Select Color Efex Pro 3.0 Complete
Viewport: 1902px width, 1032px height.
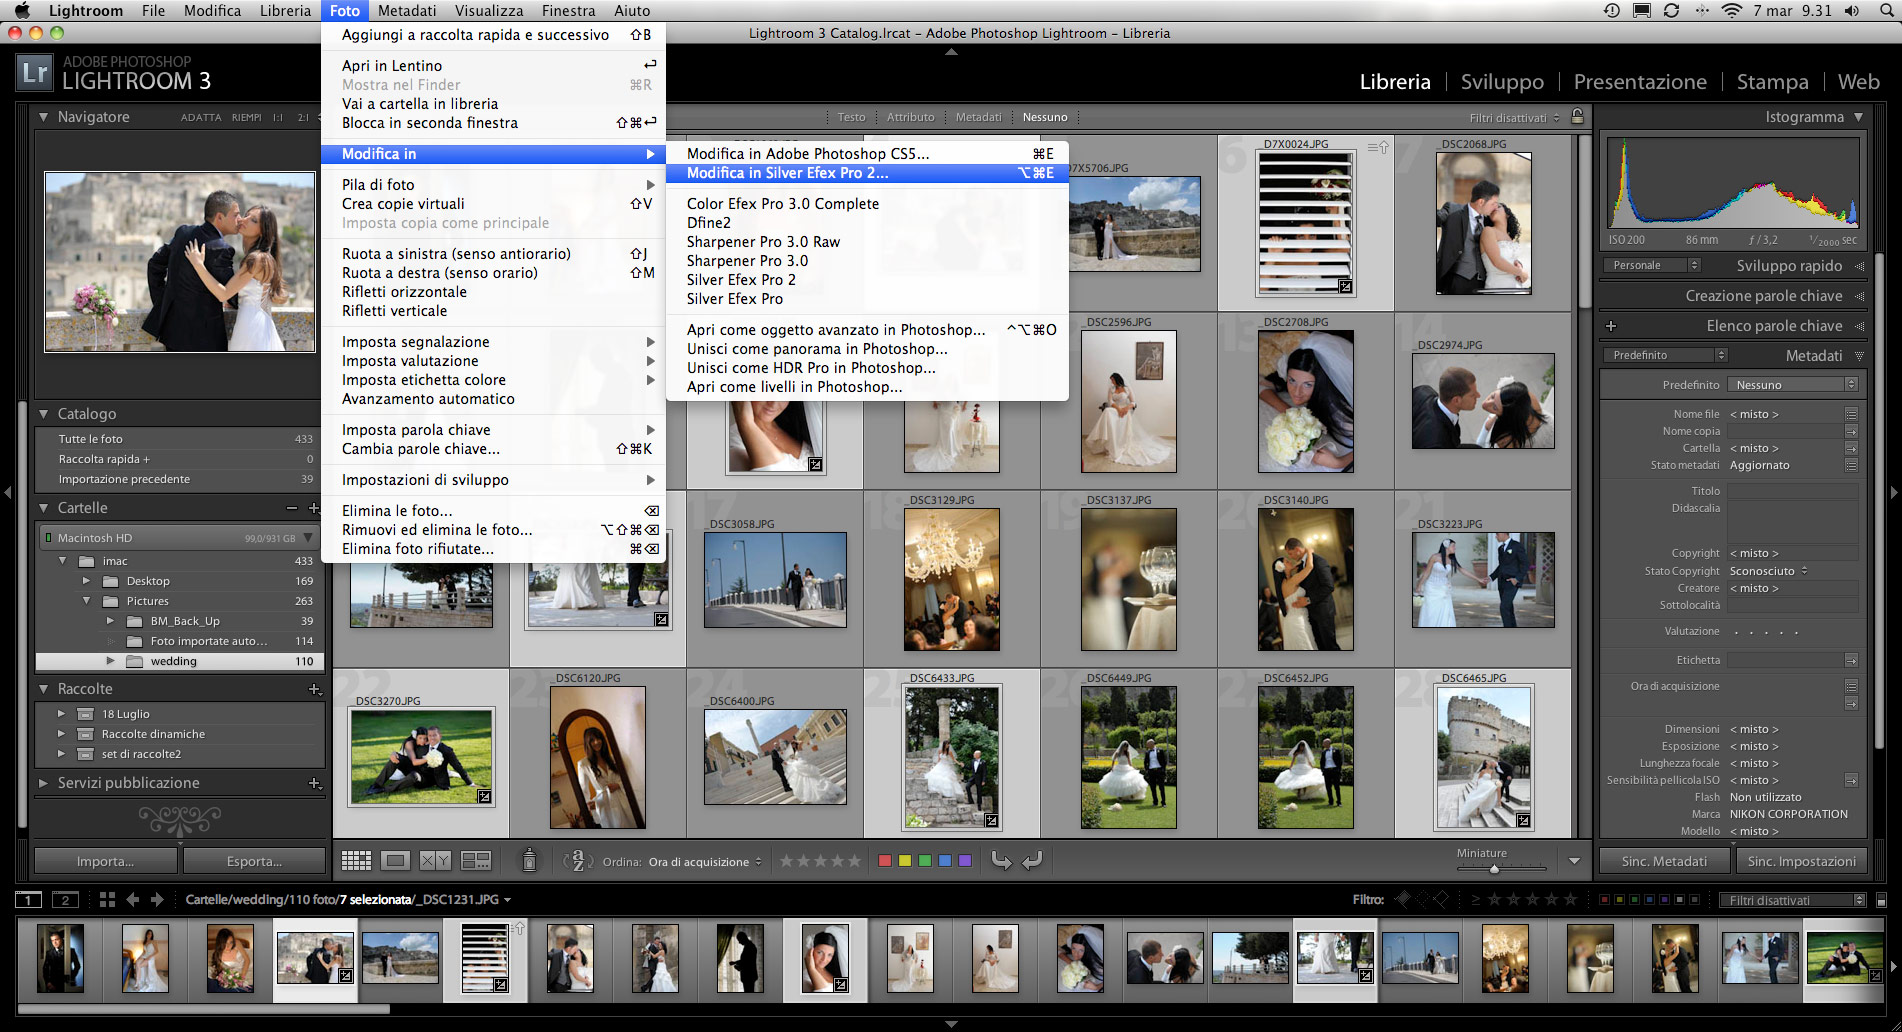point(867,204)
